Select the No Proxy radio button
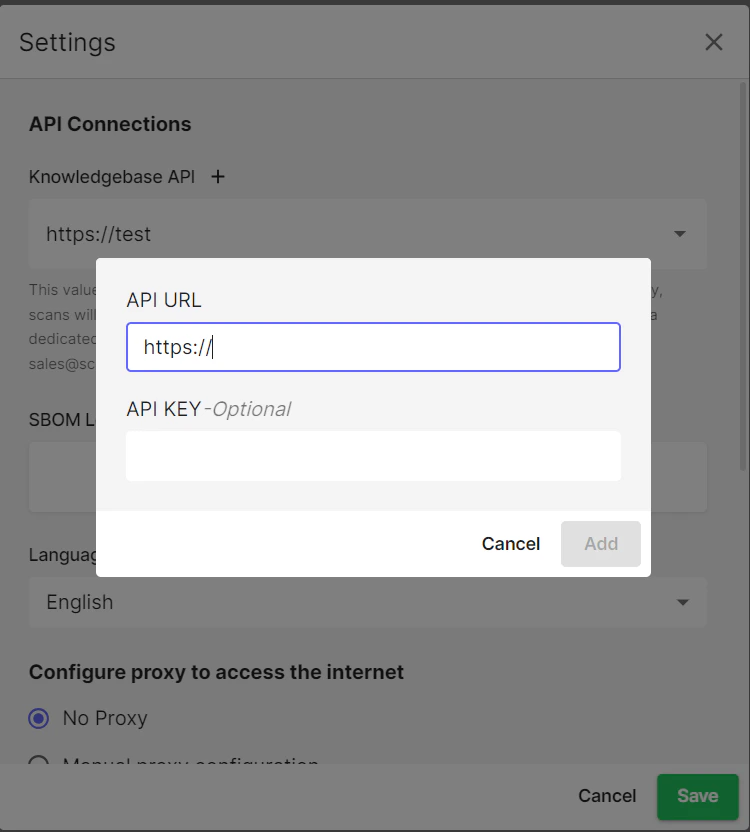The height and width of the screenshot is (832, 750). click(x=37, y=718)
